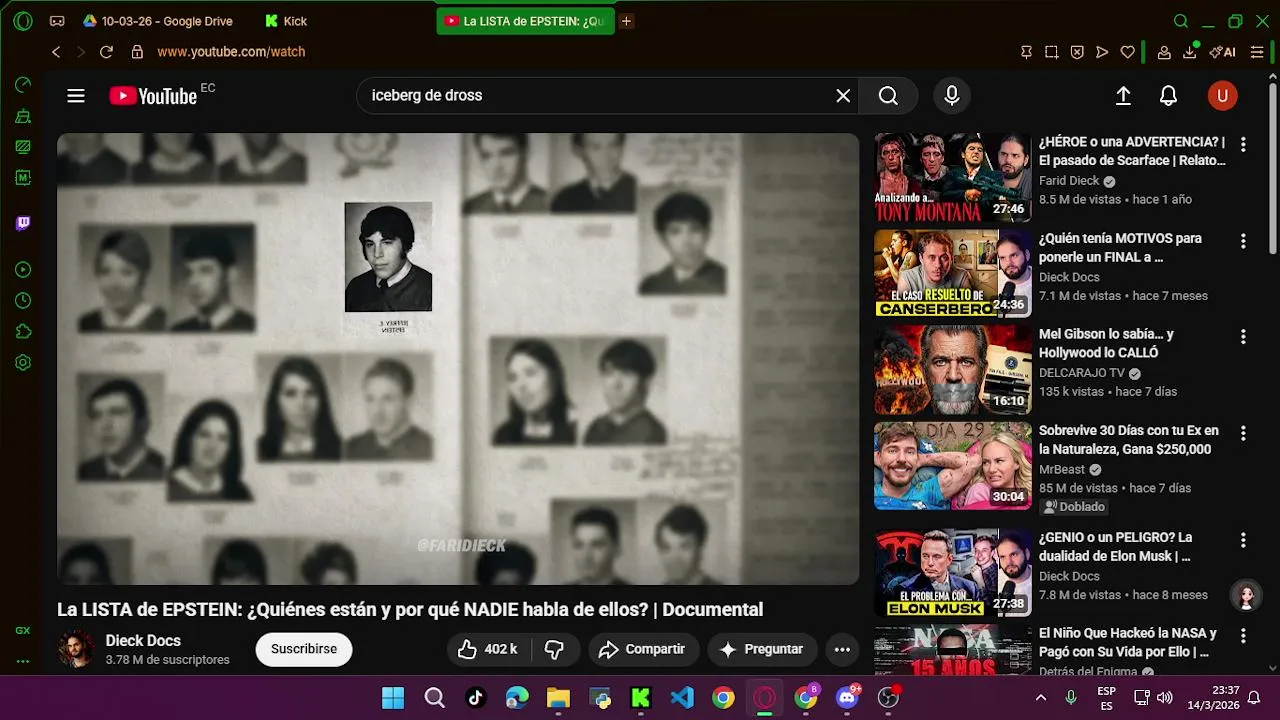
Task: Open the workspaces icon beside tabs
Action: (x=57, y=21)
